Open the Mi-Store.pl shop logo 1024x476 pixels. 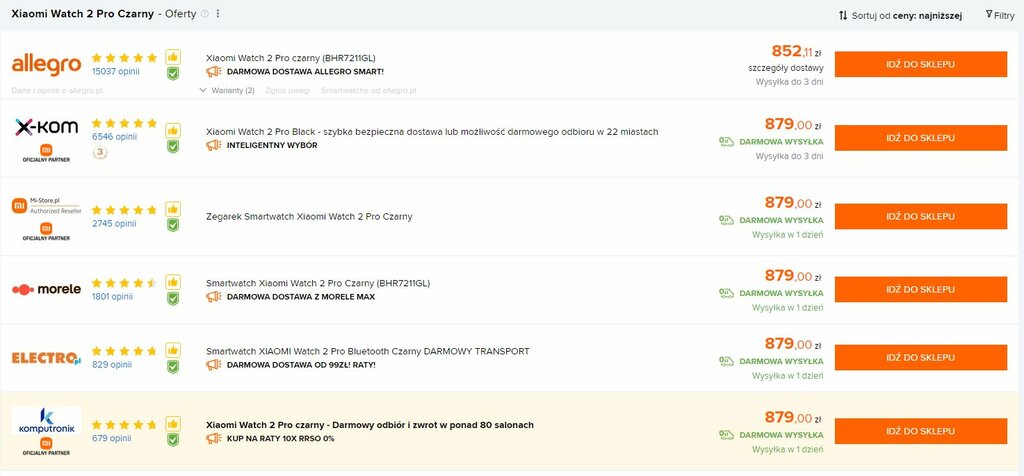coord(46,206)
